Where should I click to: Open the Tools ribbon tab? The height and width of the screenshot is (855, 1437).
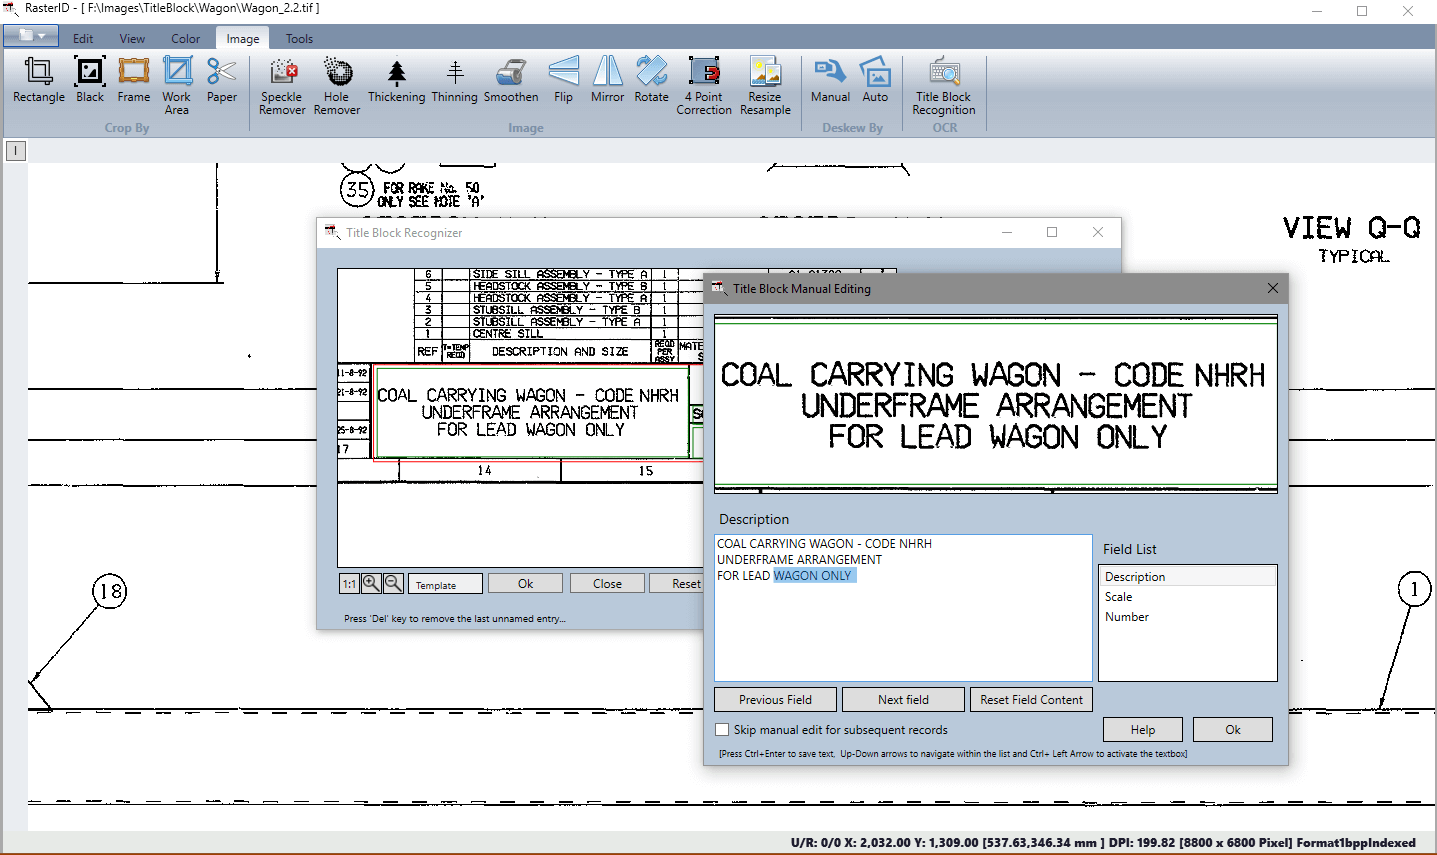click(x=299, y=39)
